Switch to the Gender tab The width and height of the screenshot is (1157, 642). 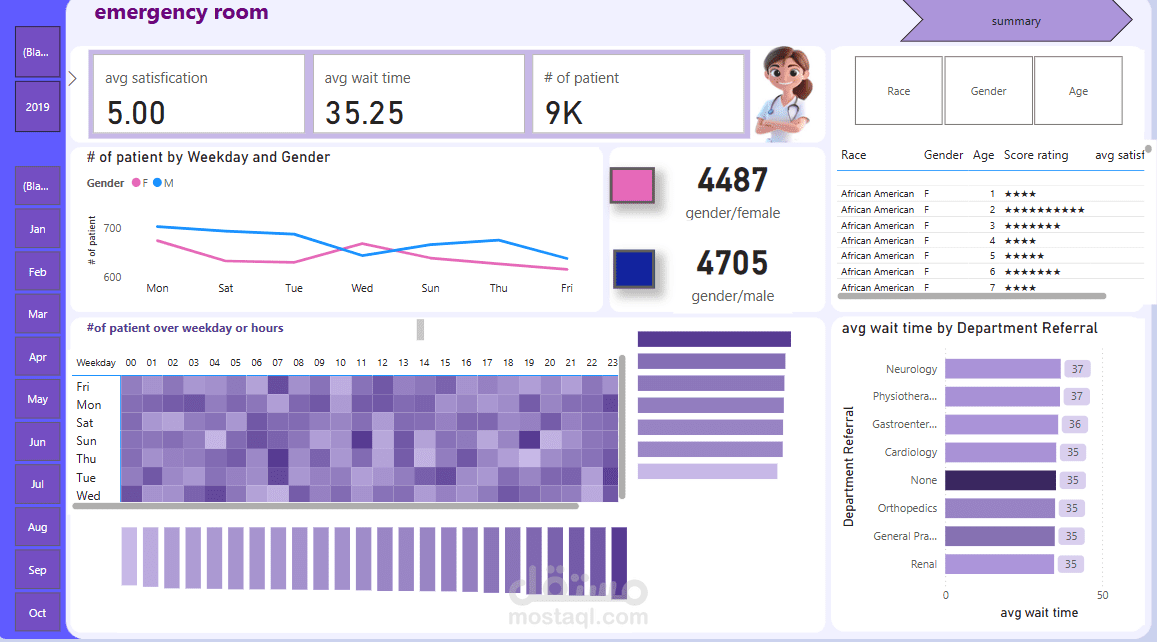click(989, 91)
